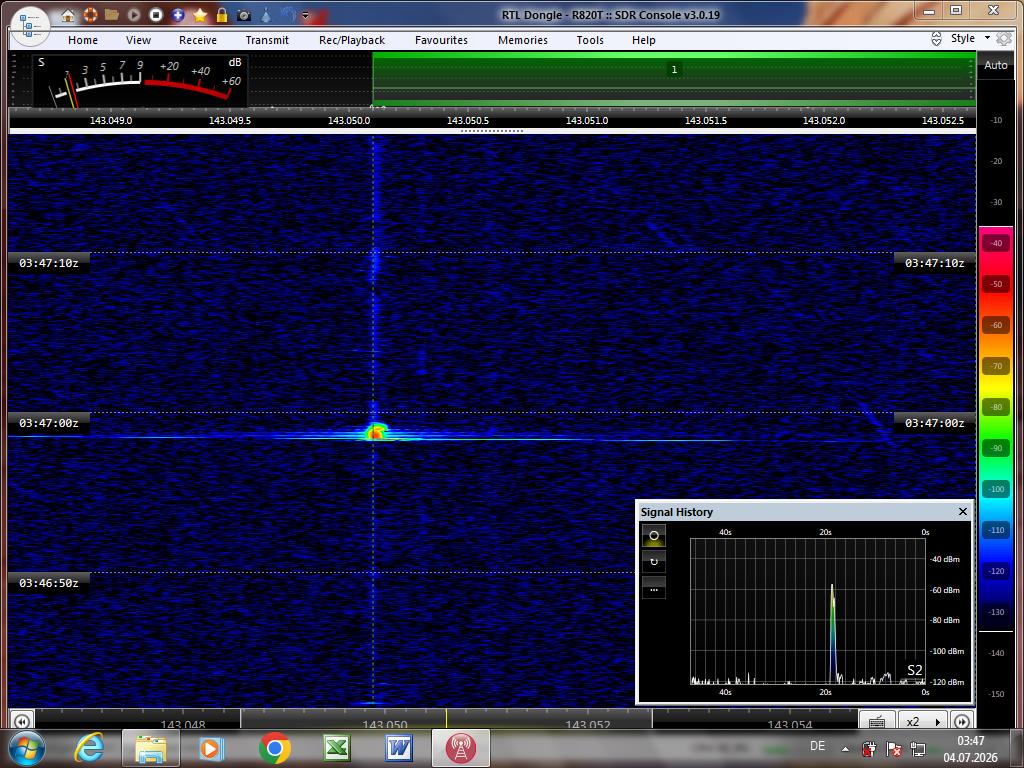
Task: Click the Play start radio icon
Action: coord(134,14)
